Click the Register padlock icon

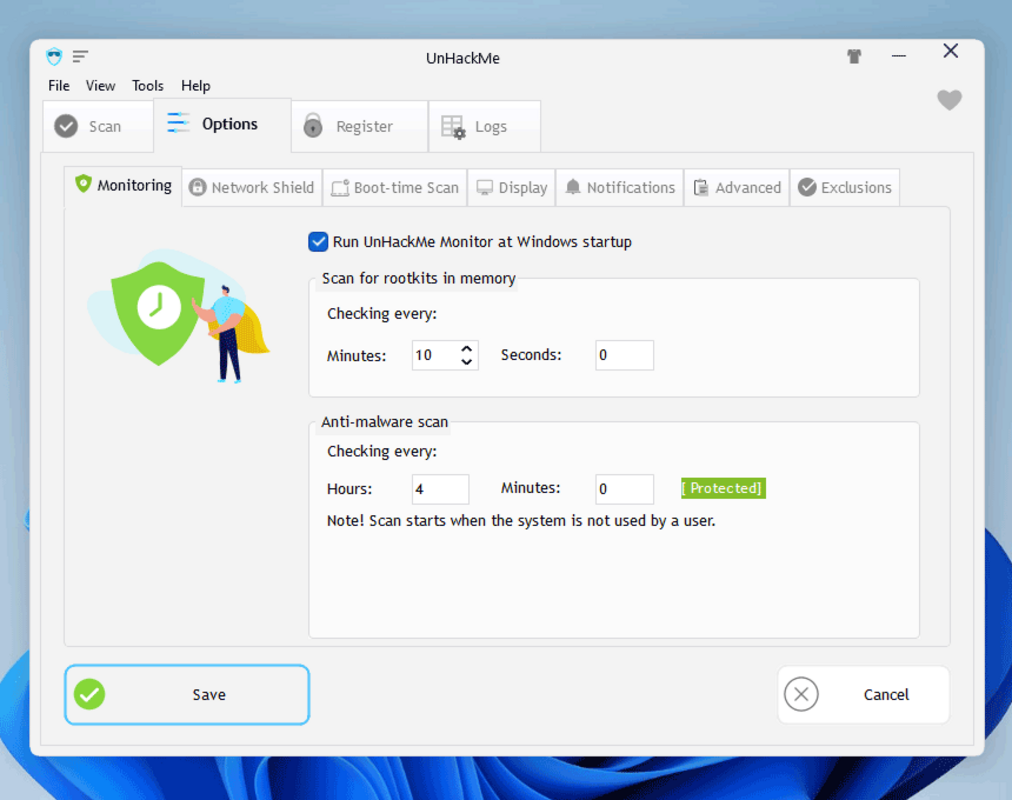[313, 125]
